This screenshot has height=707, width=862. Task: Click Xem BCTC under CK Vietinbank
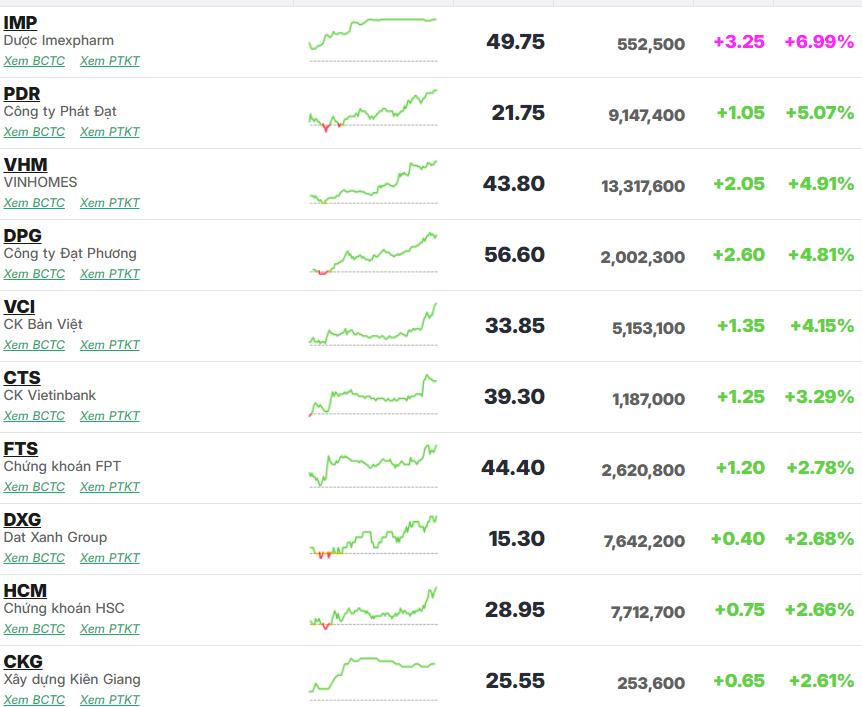click(x=34, y=416)
